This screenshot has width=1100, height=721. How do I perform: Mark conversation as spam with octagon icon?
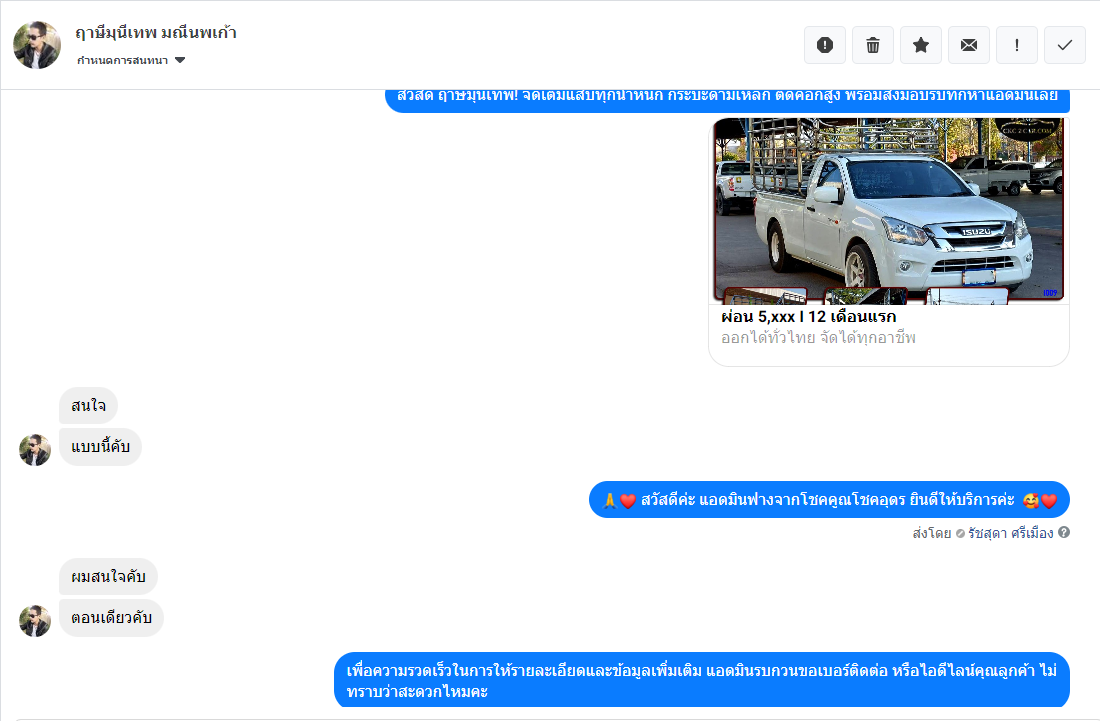(825, 45)
